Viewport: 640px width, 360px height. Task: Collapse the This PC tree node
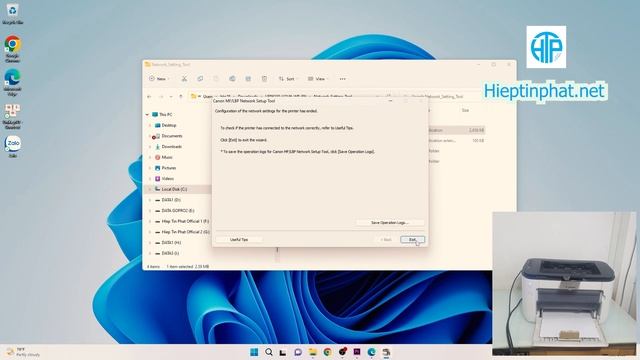[x=147, y=115]
